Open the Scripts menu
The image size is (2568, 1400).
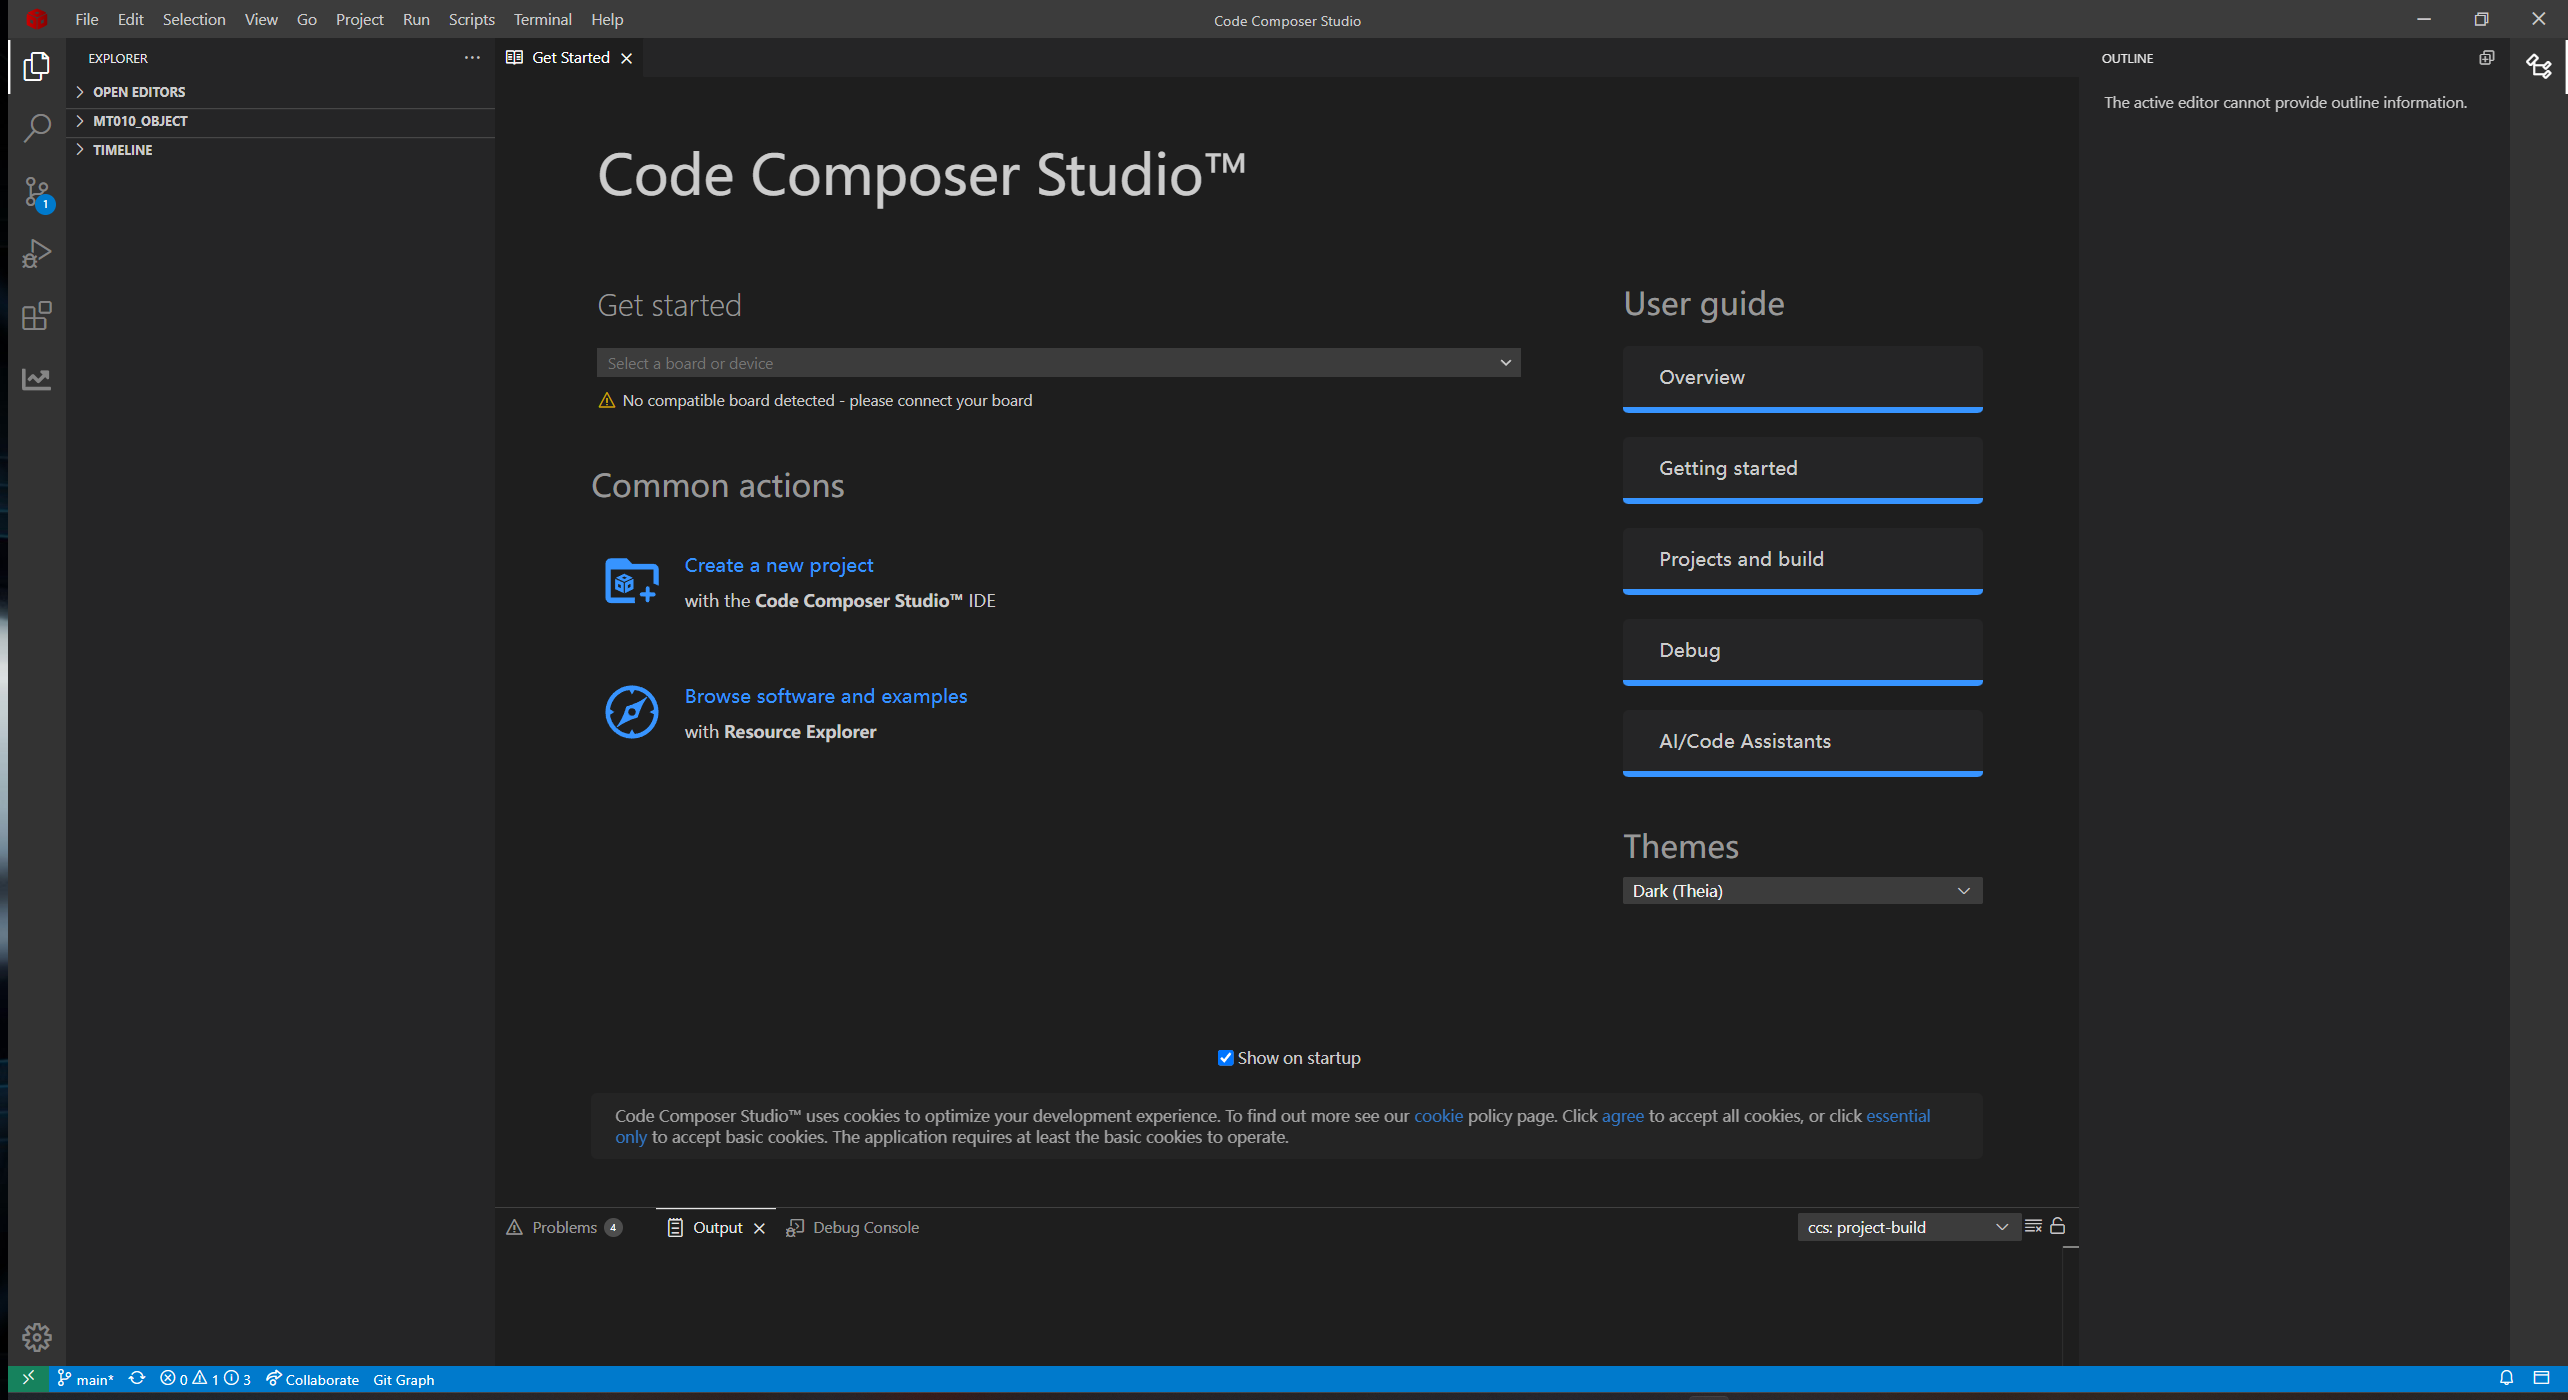click(471, 19)
